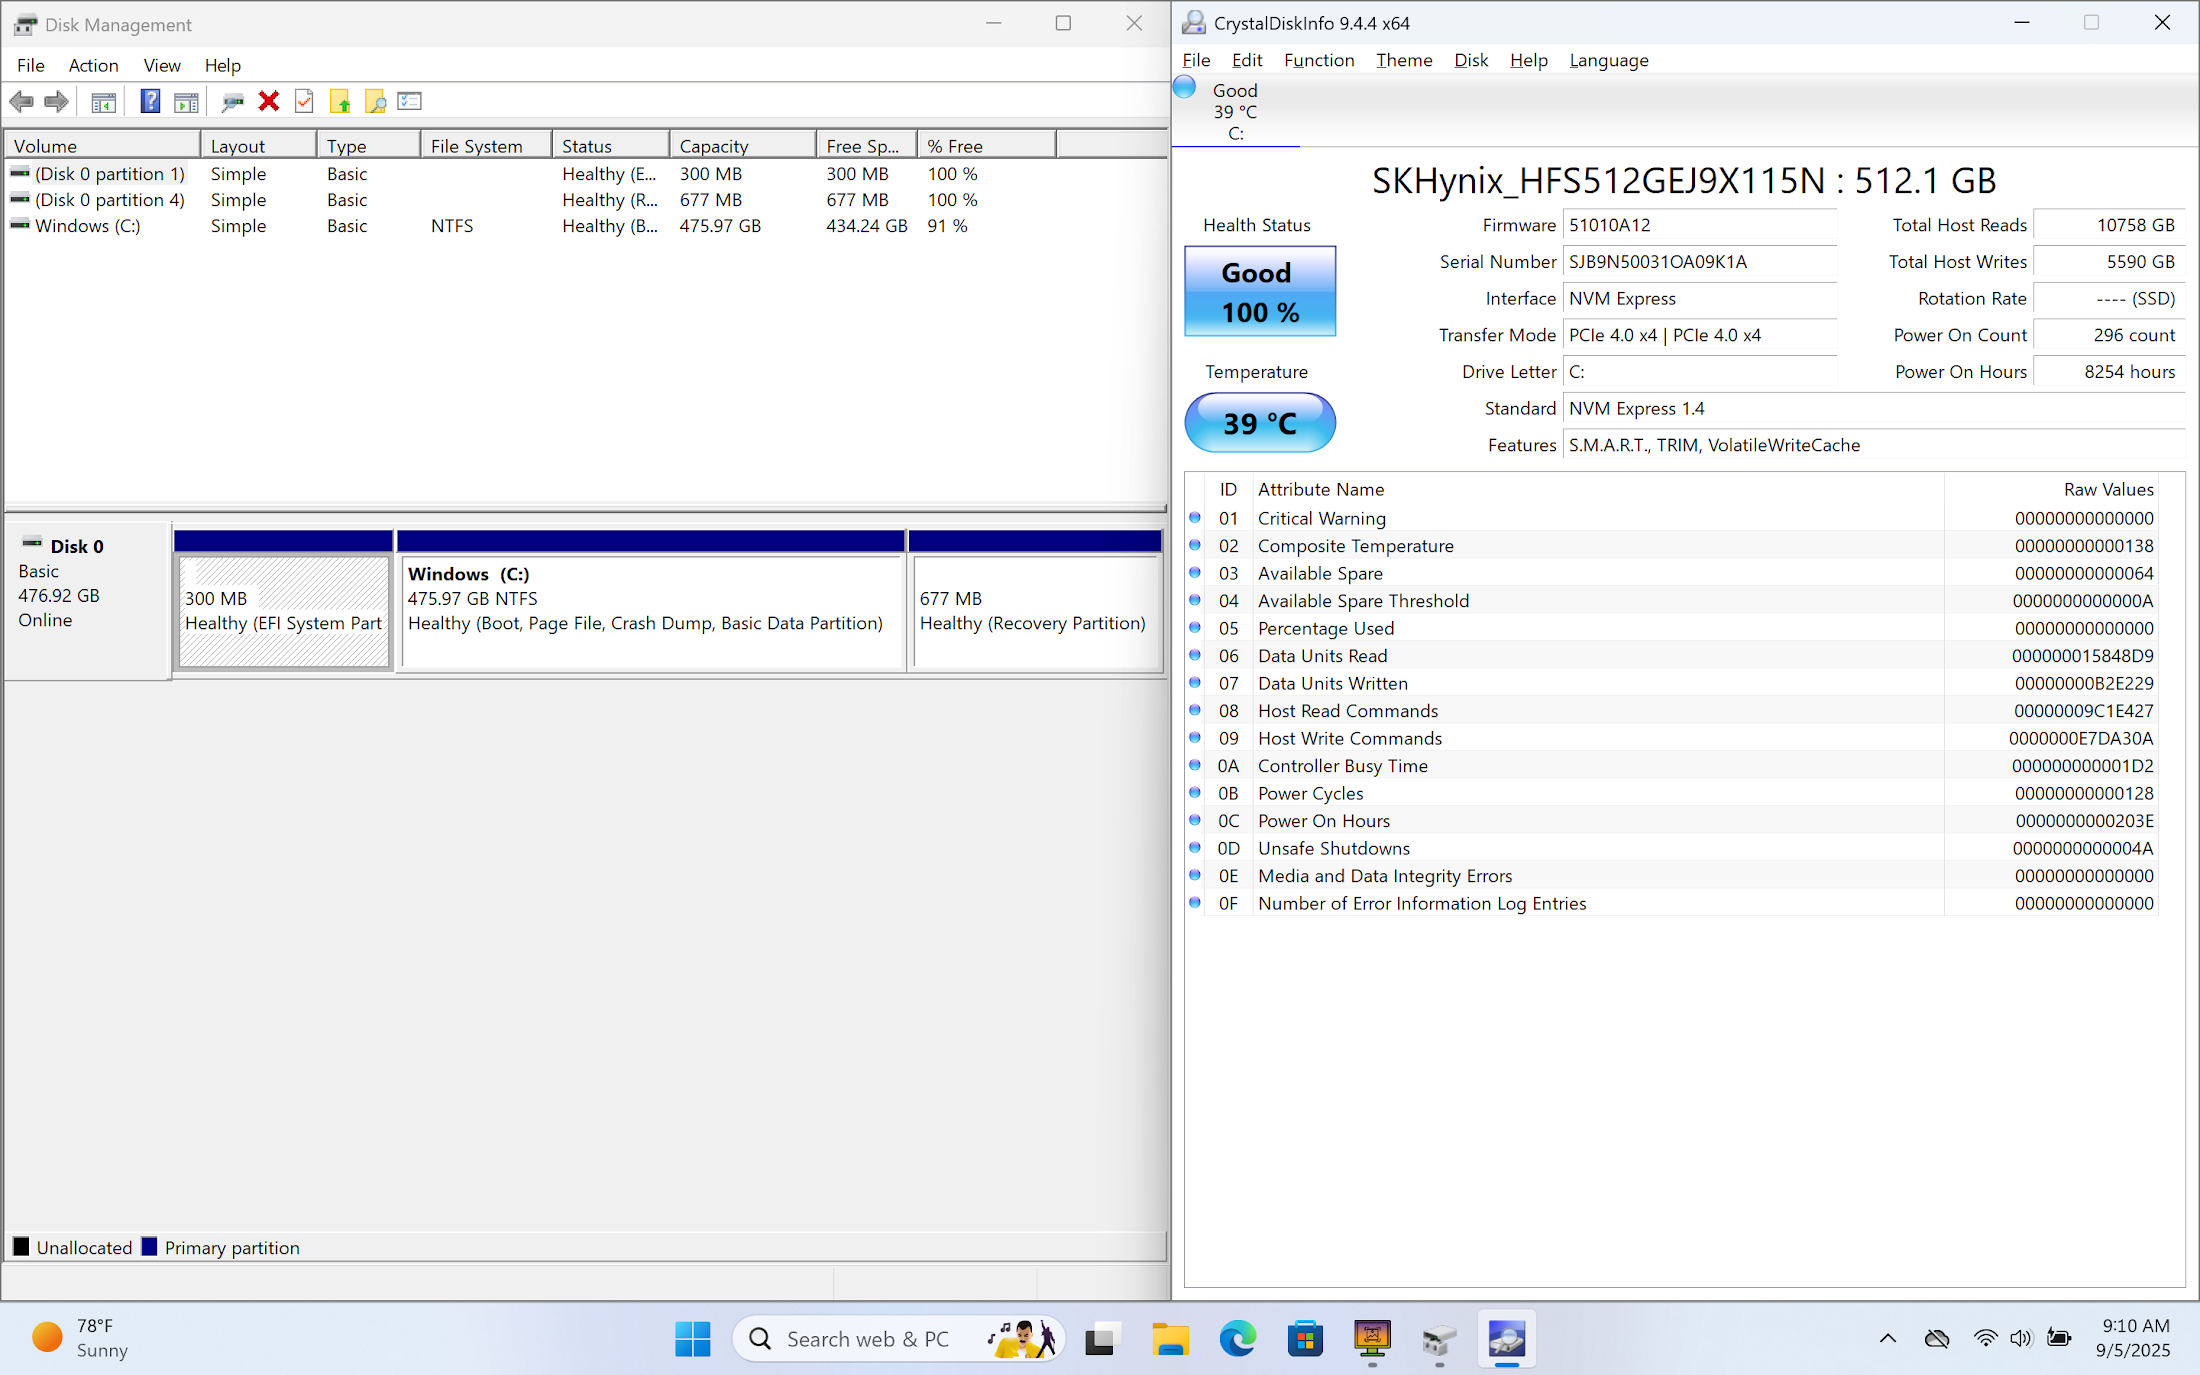
Task: Launch File Explorer from the taskbar
Action: (1170, 1339)
